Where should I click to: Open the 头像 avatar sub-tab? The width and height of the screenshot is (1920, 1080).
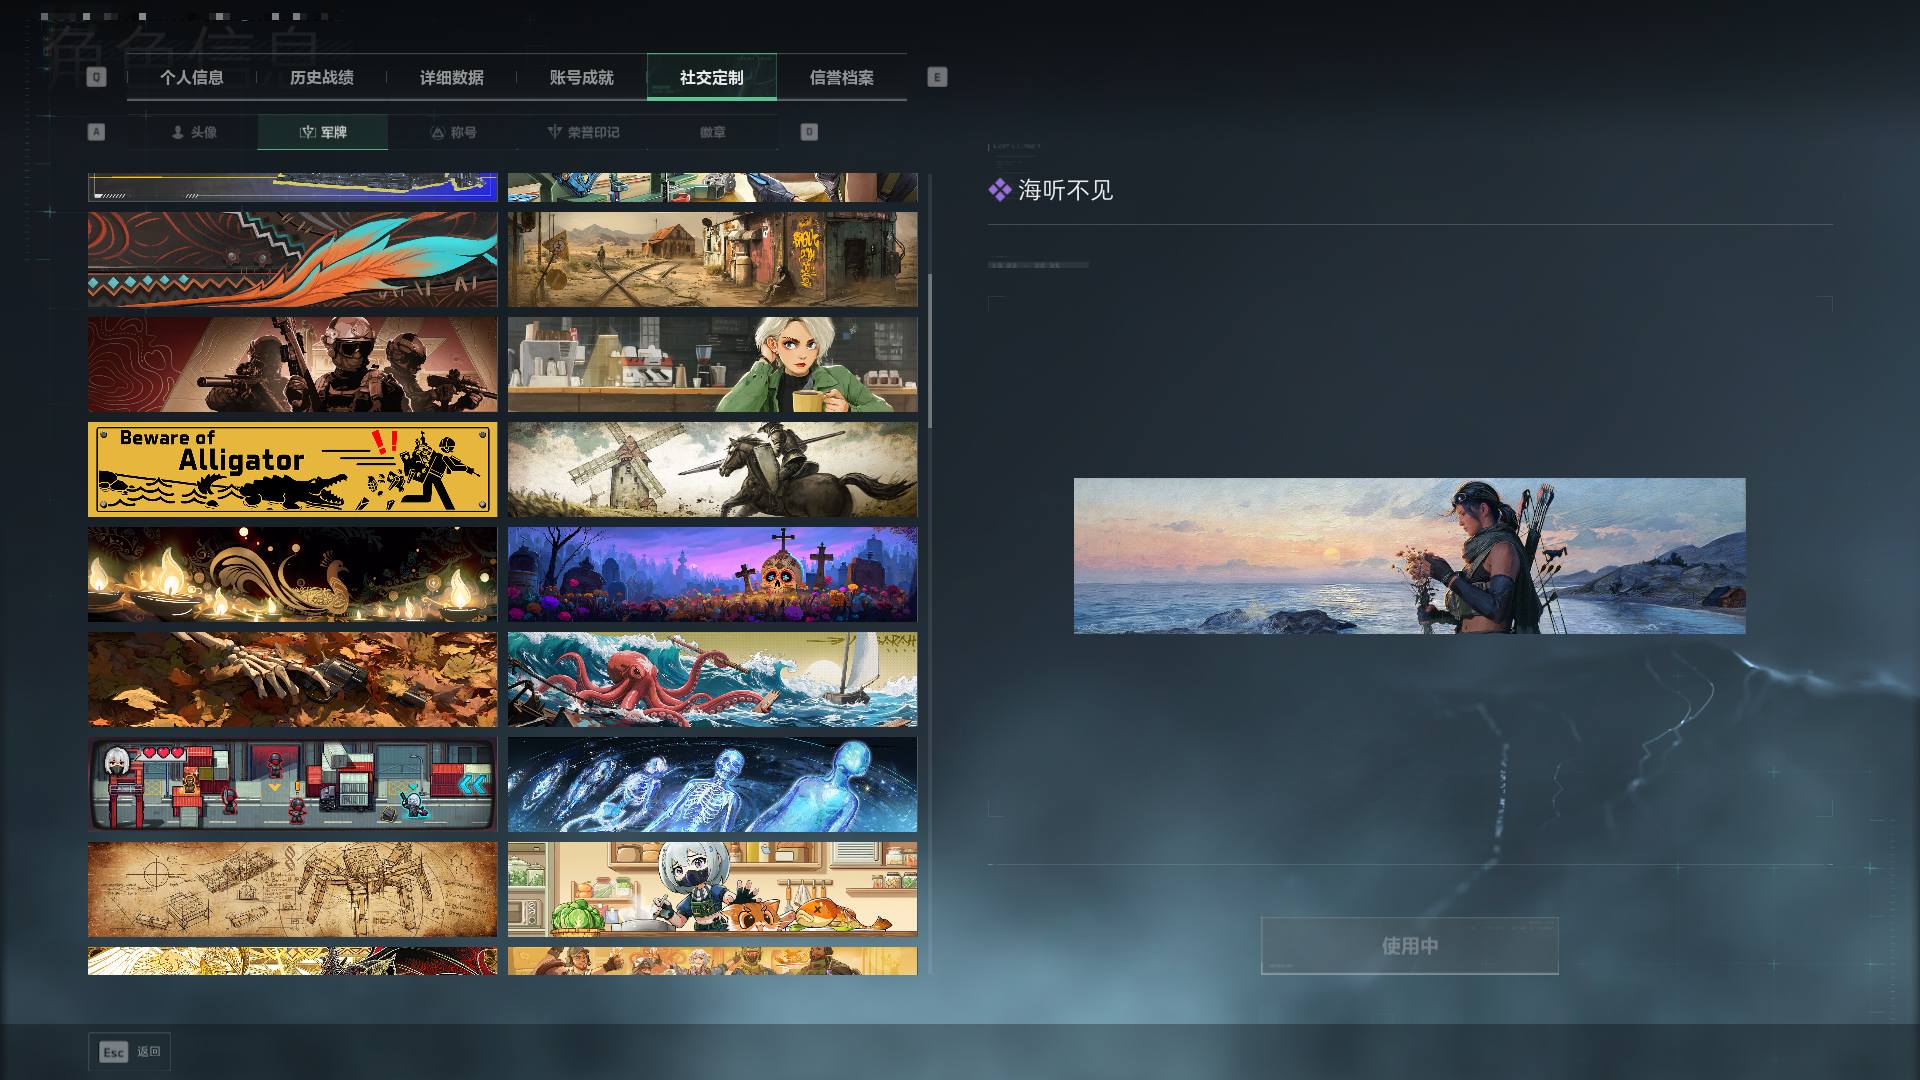tap(193, 132)
